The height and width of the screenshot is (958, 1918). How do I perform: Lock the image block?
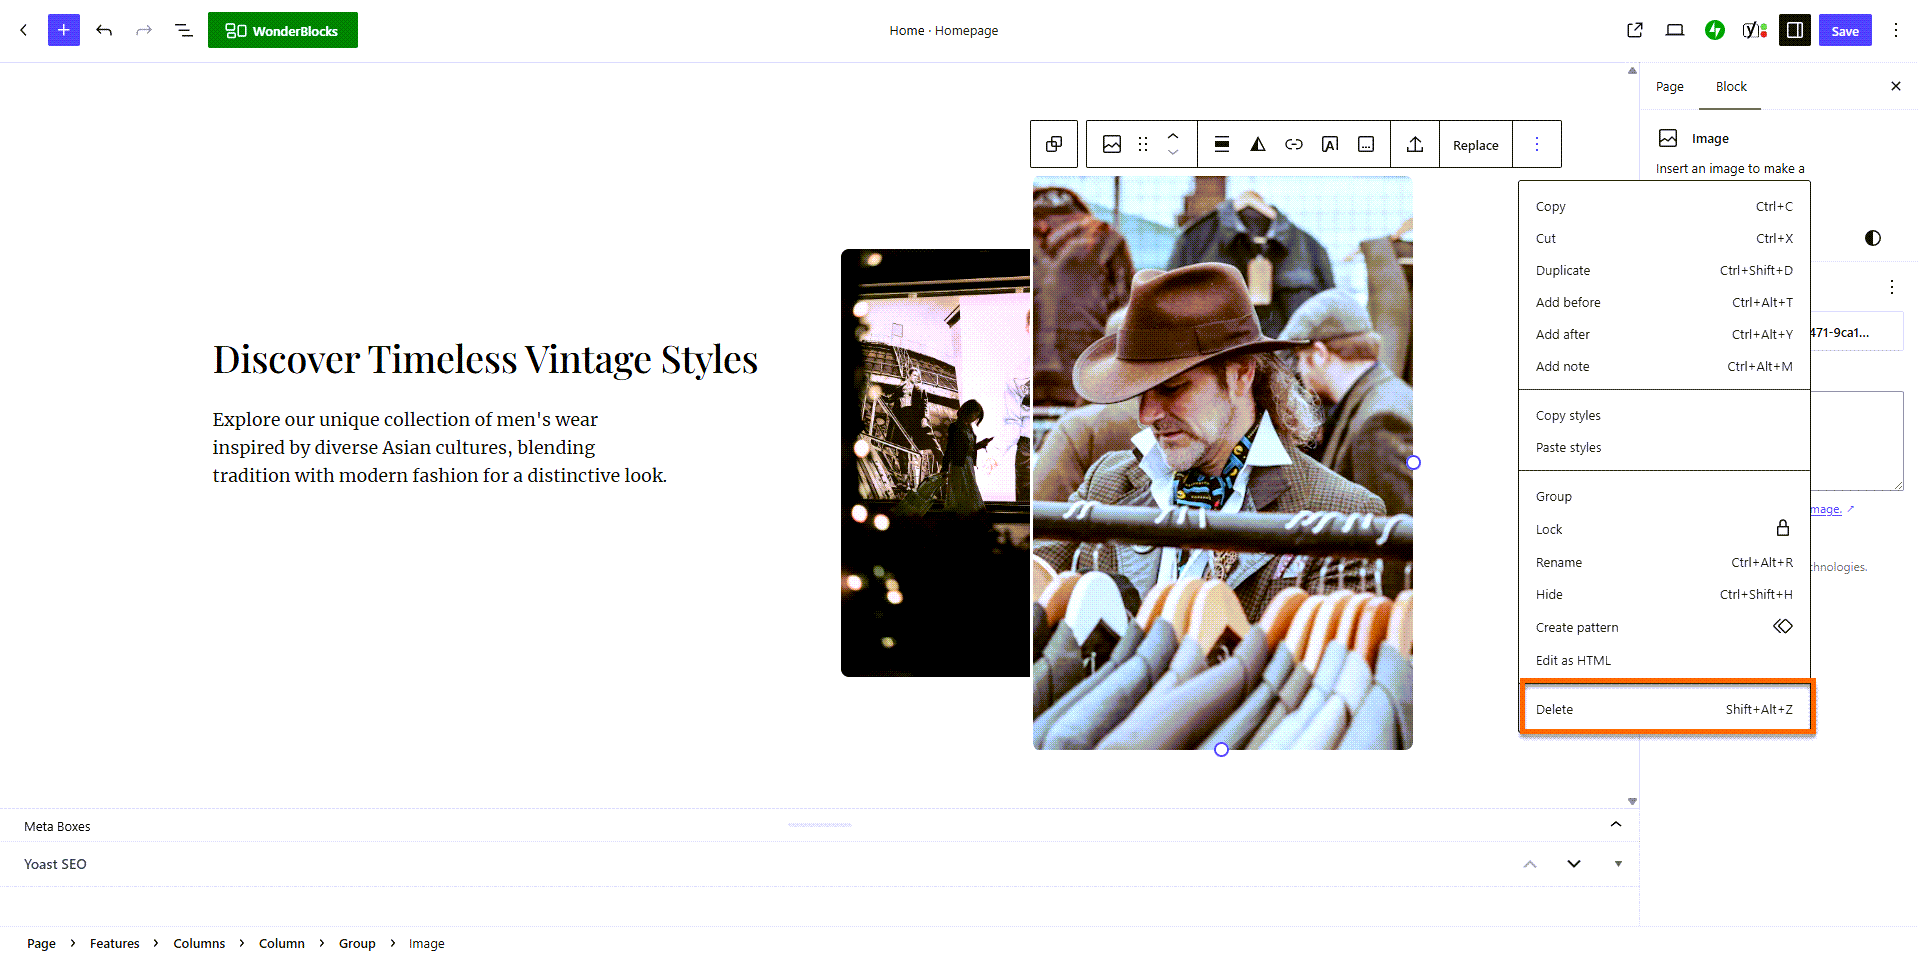click(x=1664, y=529)
